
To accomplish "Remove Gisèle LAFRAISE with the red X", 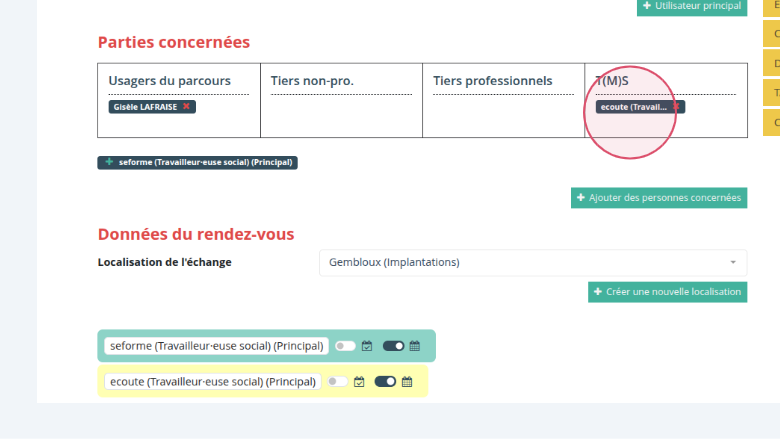I will (186, 107).
